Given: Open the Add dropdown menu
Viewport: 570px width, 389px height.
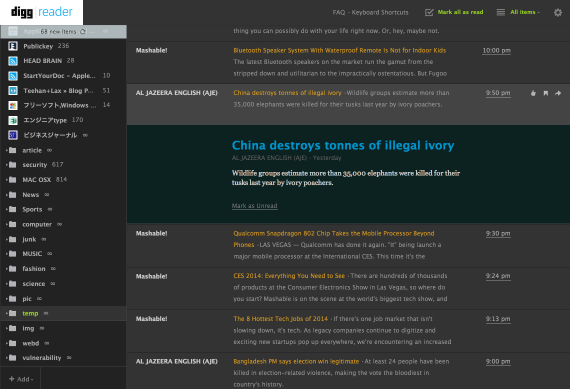Looking at the screenshot, I should click(21, 379).
